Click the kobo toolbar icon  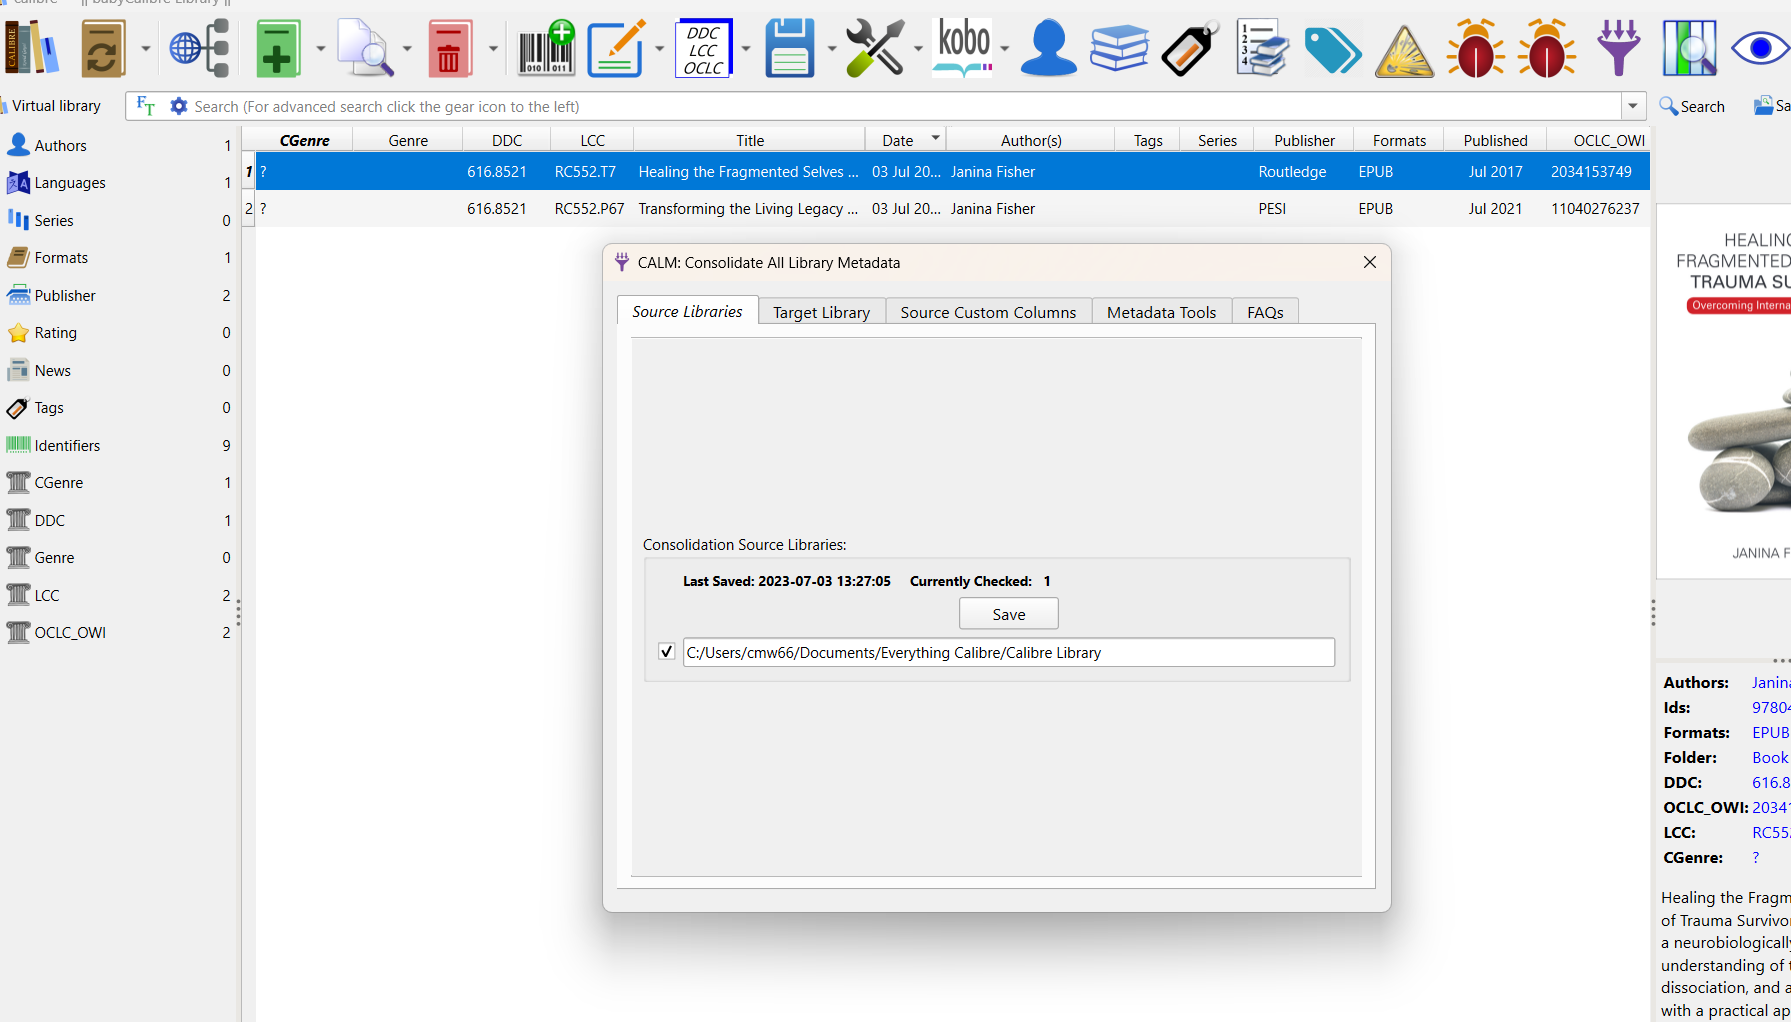[963, 48]
